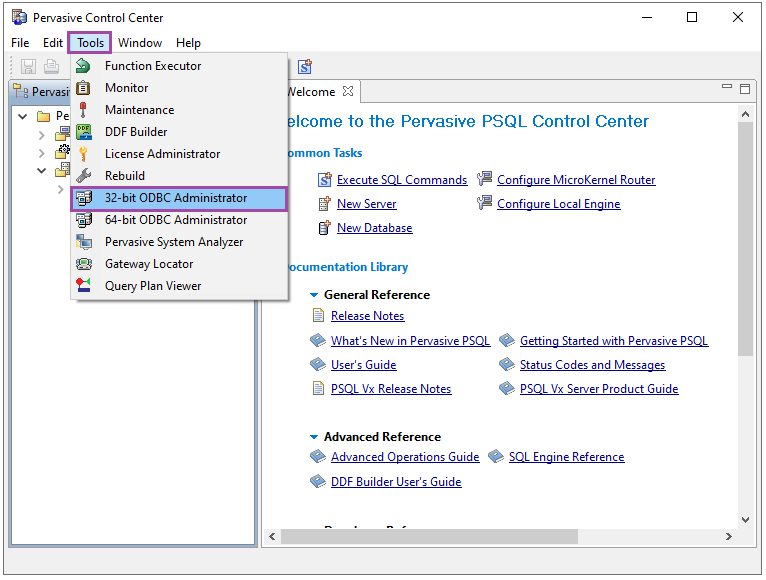Open Configure MicroKernel Router link
The image size is (766, 580).
[x=576, y=180]
